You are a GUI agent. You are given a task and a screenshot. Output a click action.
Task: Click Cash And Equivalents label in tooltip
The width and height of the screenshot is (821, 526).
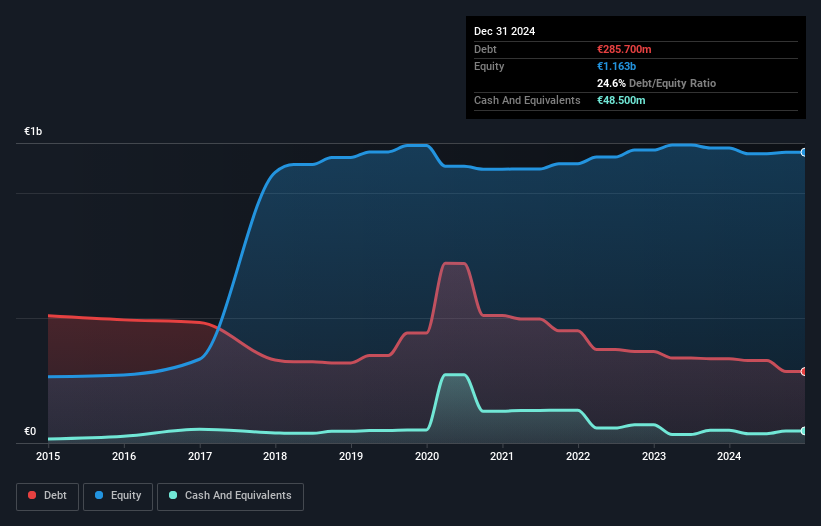click(527, 100)
